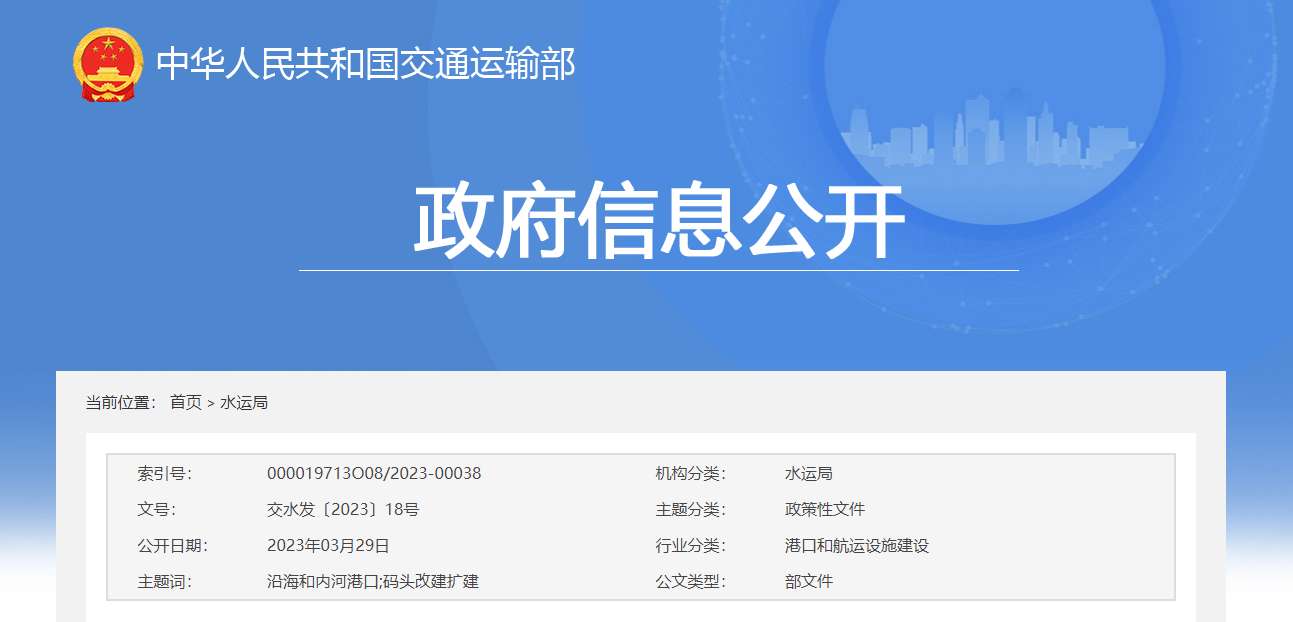
Task: Click the 政府信息公开 banner heading
Action: point(658,221)
